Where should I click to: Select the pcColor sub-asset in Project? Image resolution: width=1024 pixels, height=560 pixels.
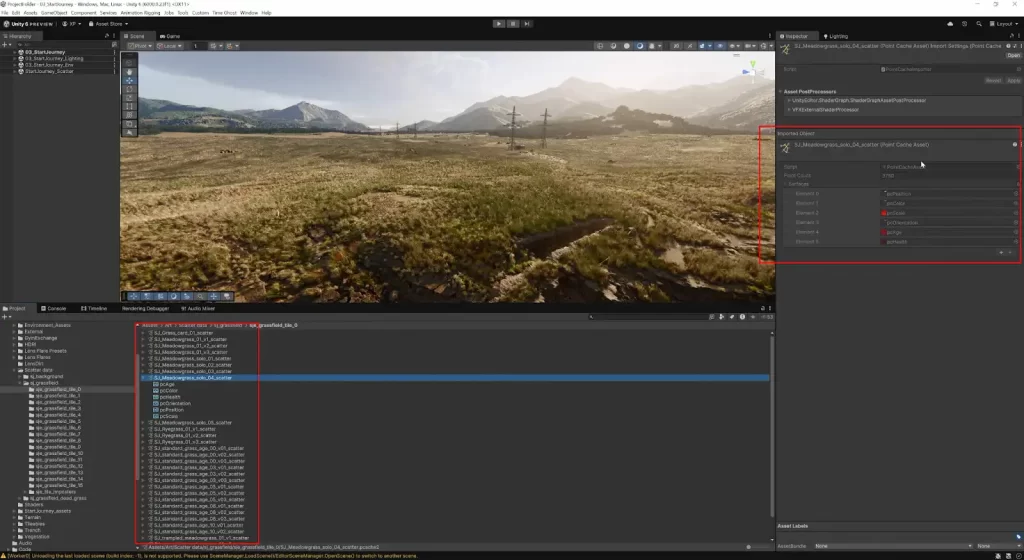pos(166,391)
